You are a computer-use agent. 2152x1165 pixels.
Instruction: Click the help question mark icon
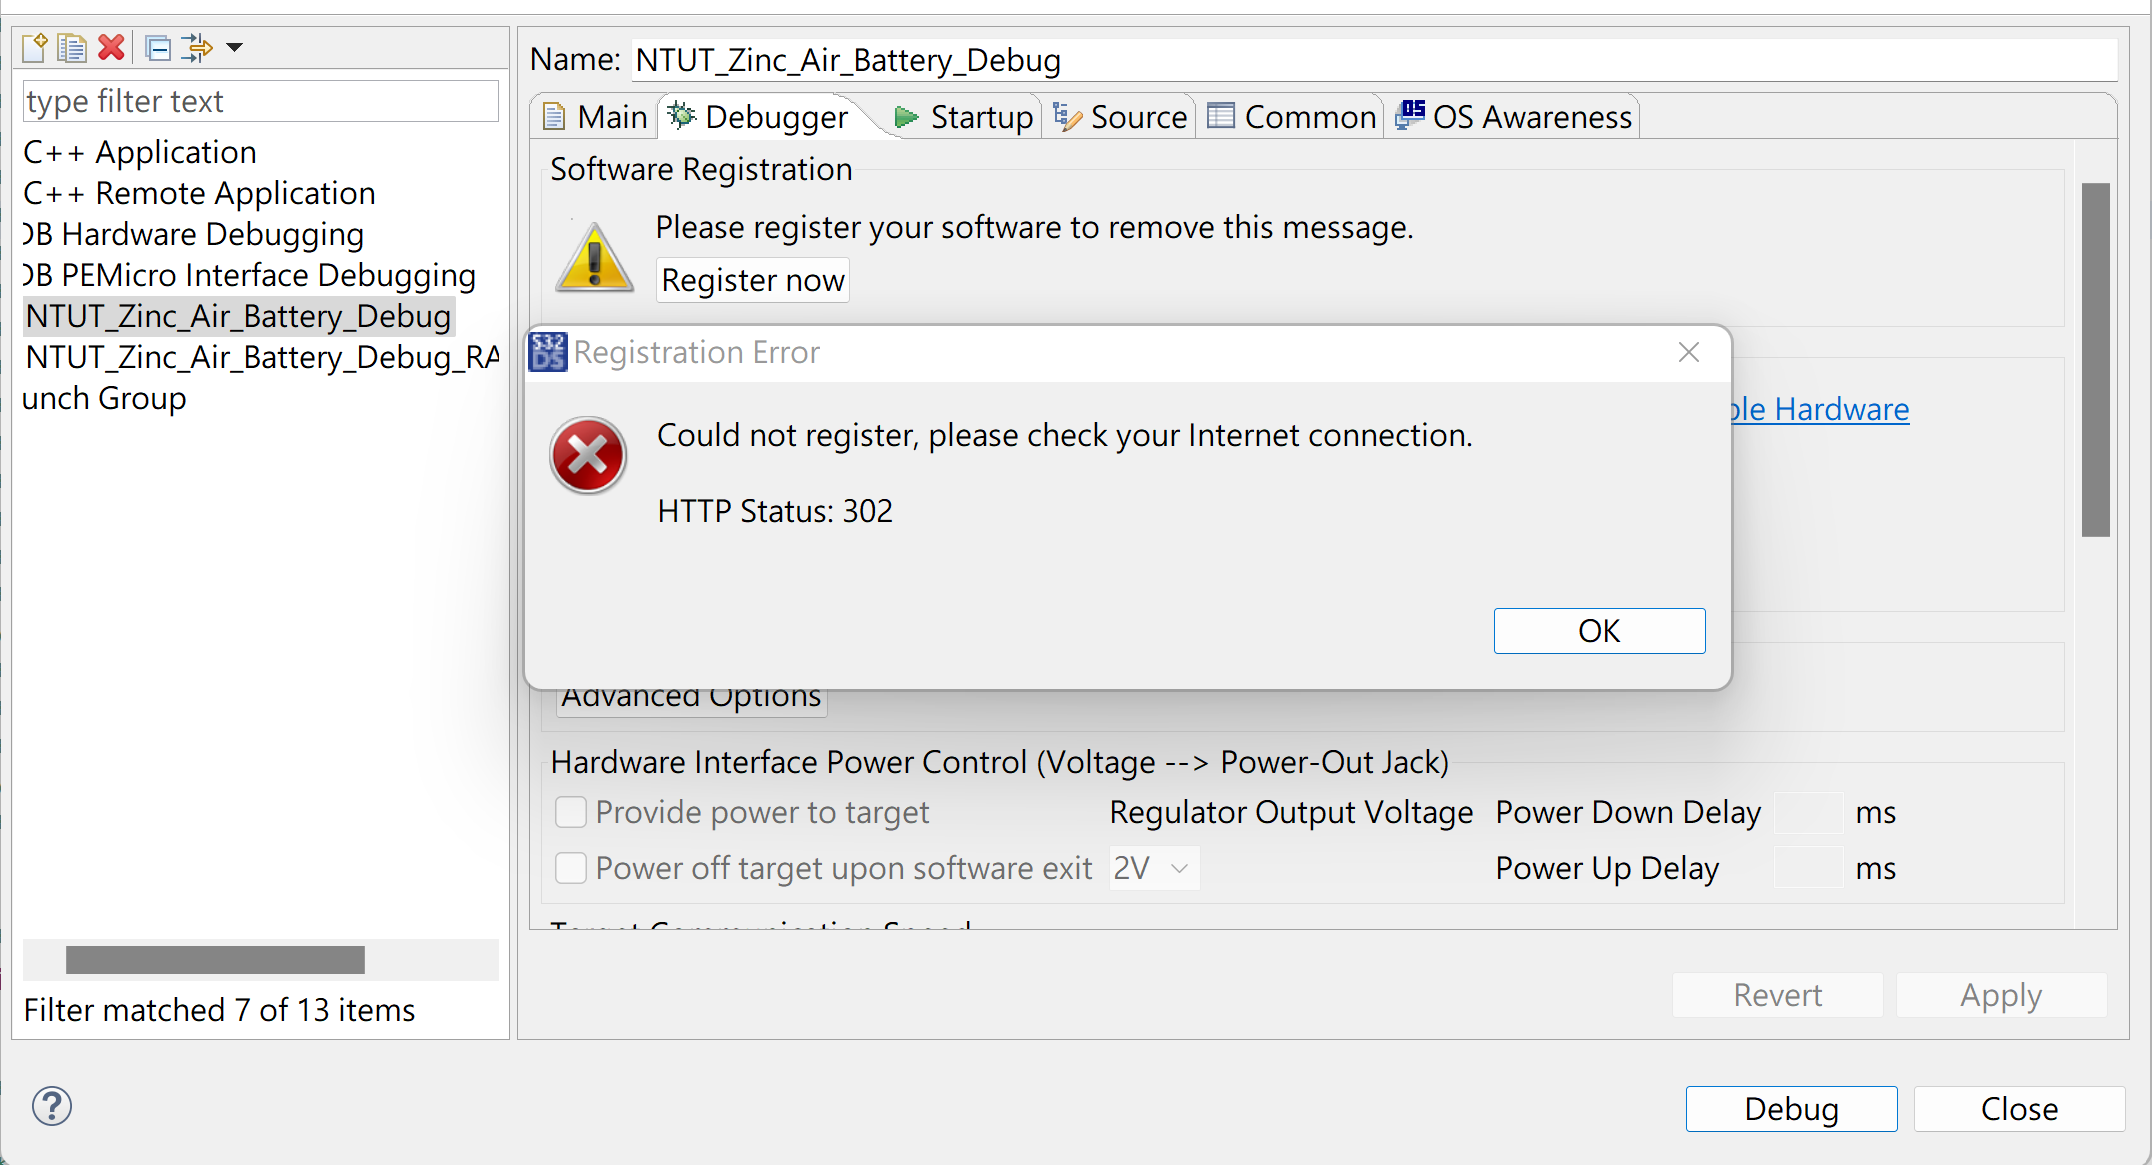coord(52,1106)
